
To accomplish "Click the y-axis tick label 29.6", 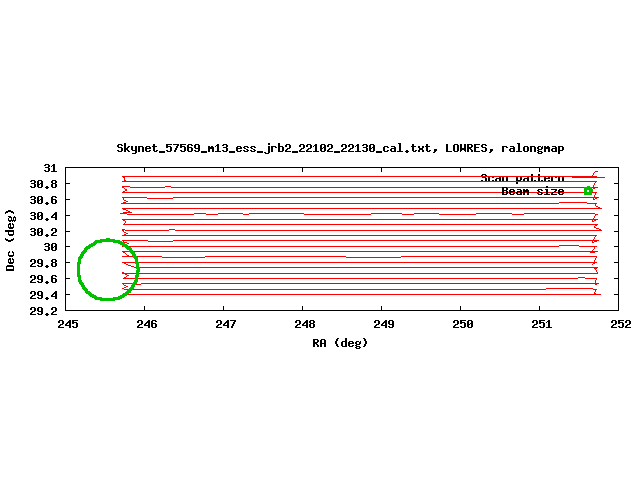I will coord(44,279).
